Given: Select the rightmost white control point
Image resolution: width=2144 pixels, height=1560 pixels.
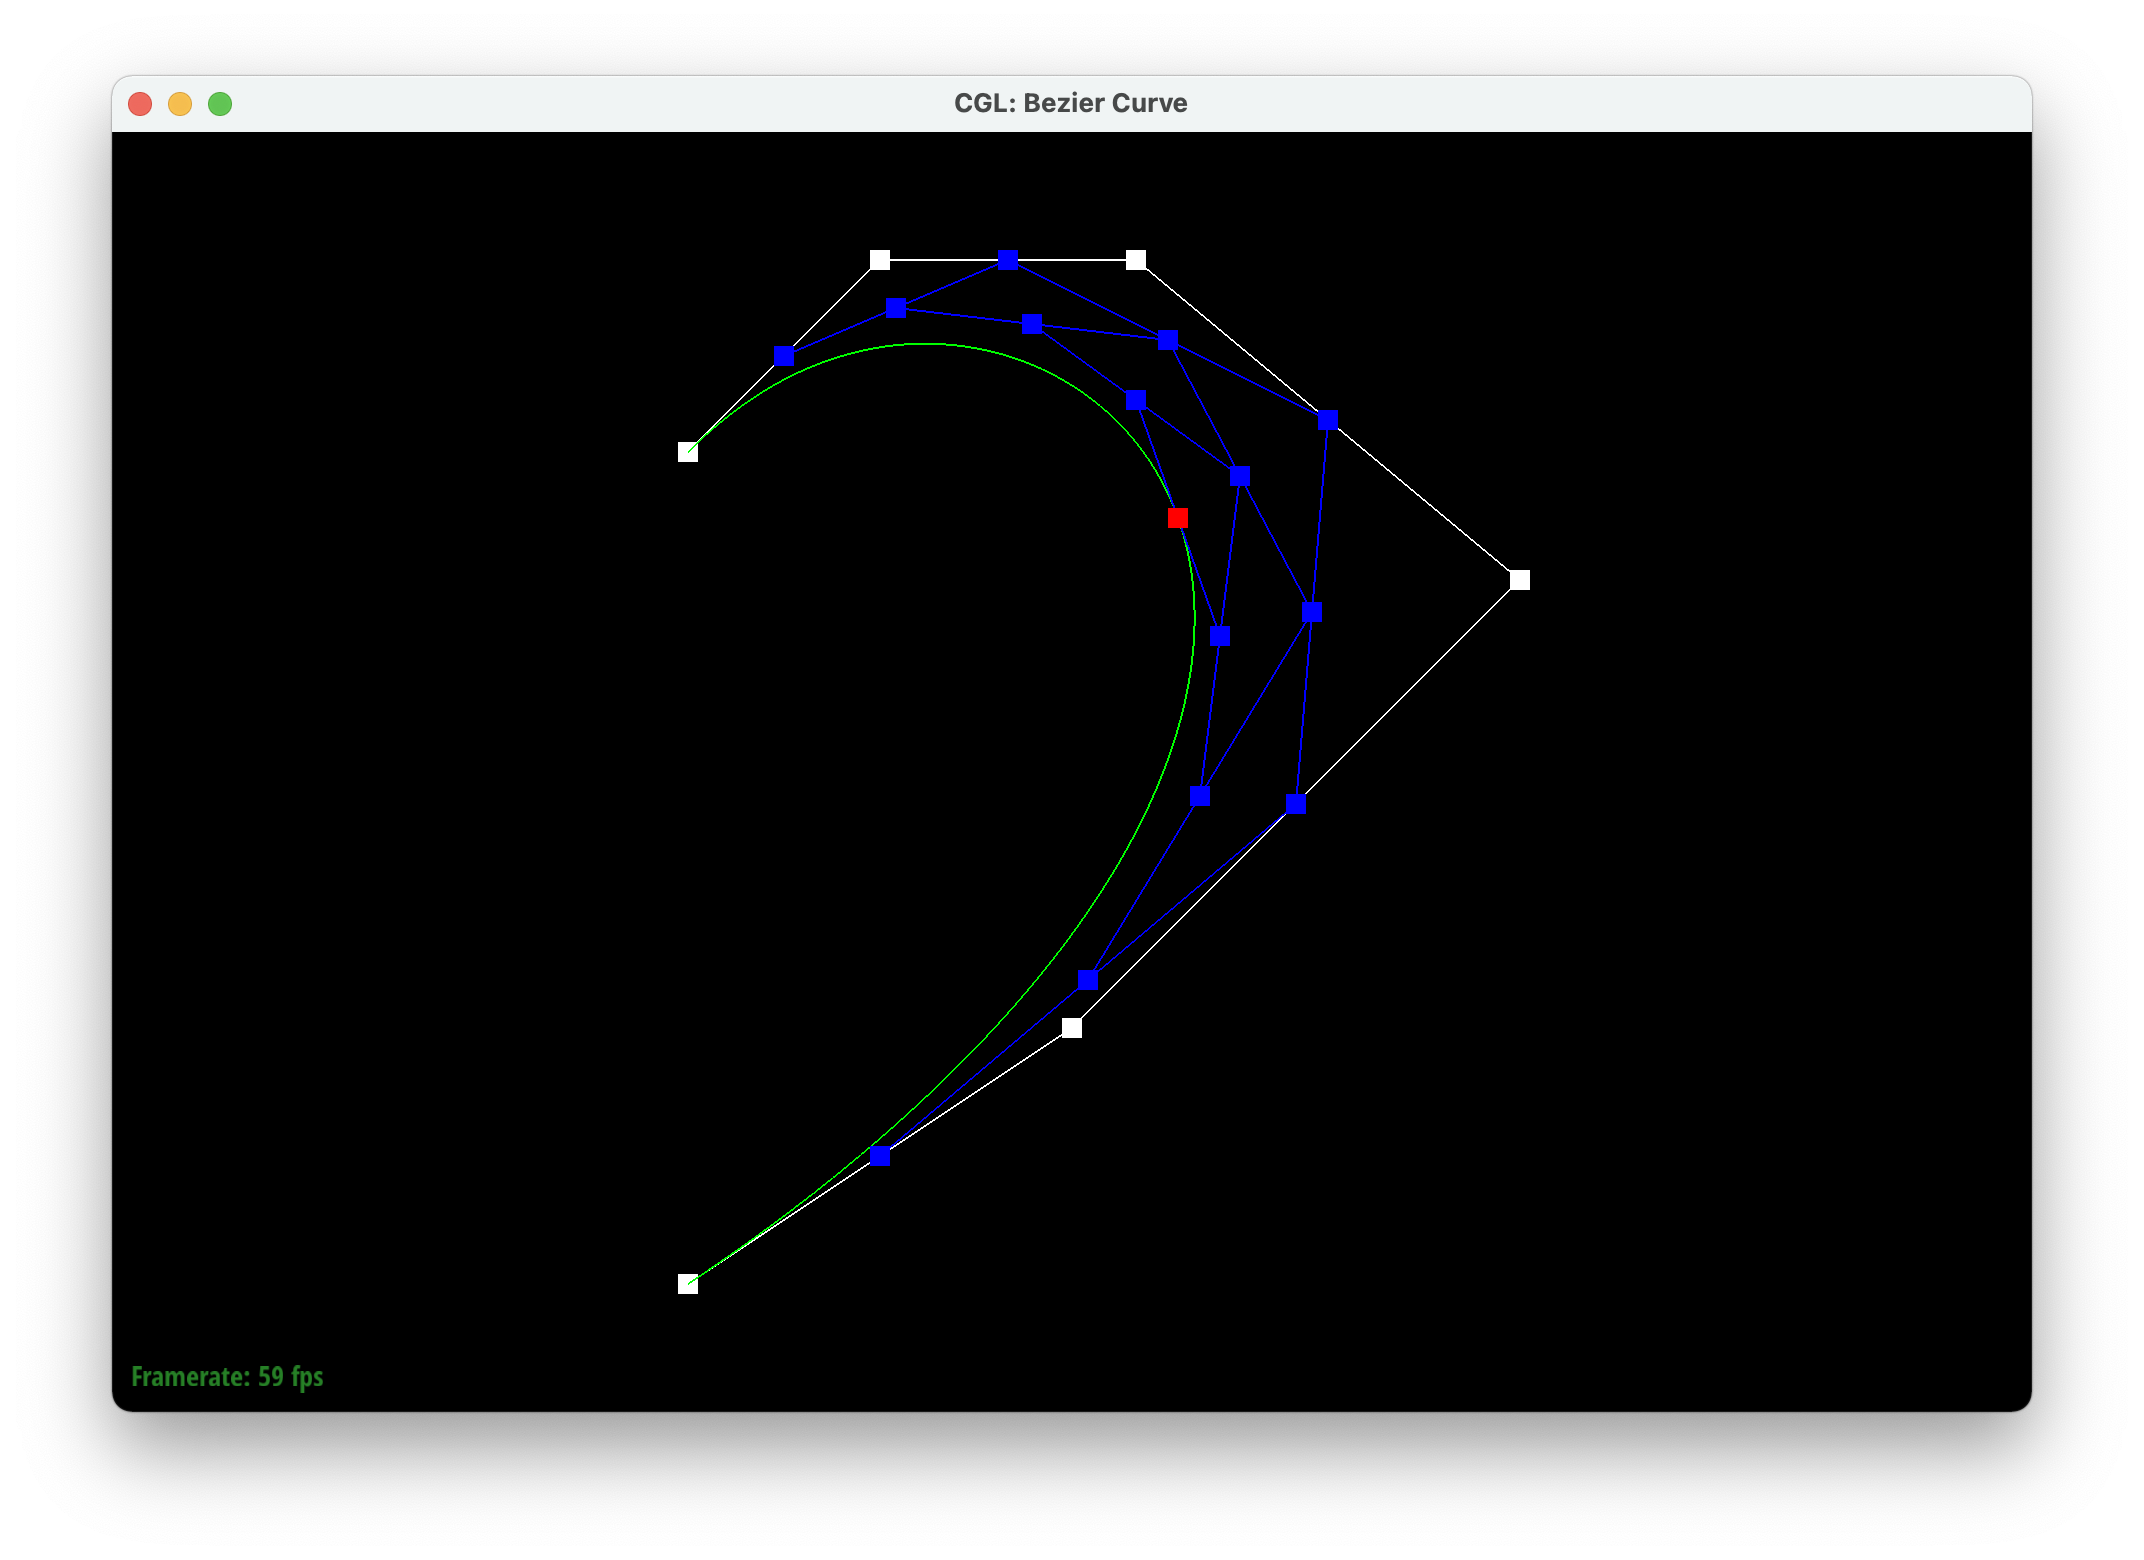Looking at the screenshot, I should 1520,580.
